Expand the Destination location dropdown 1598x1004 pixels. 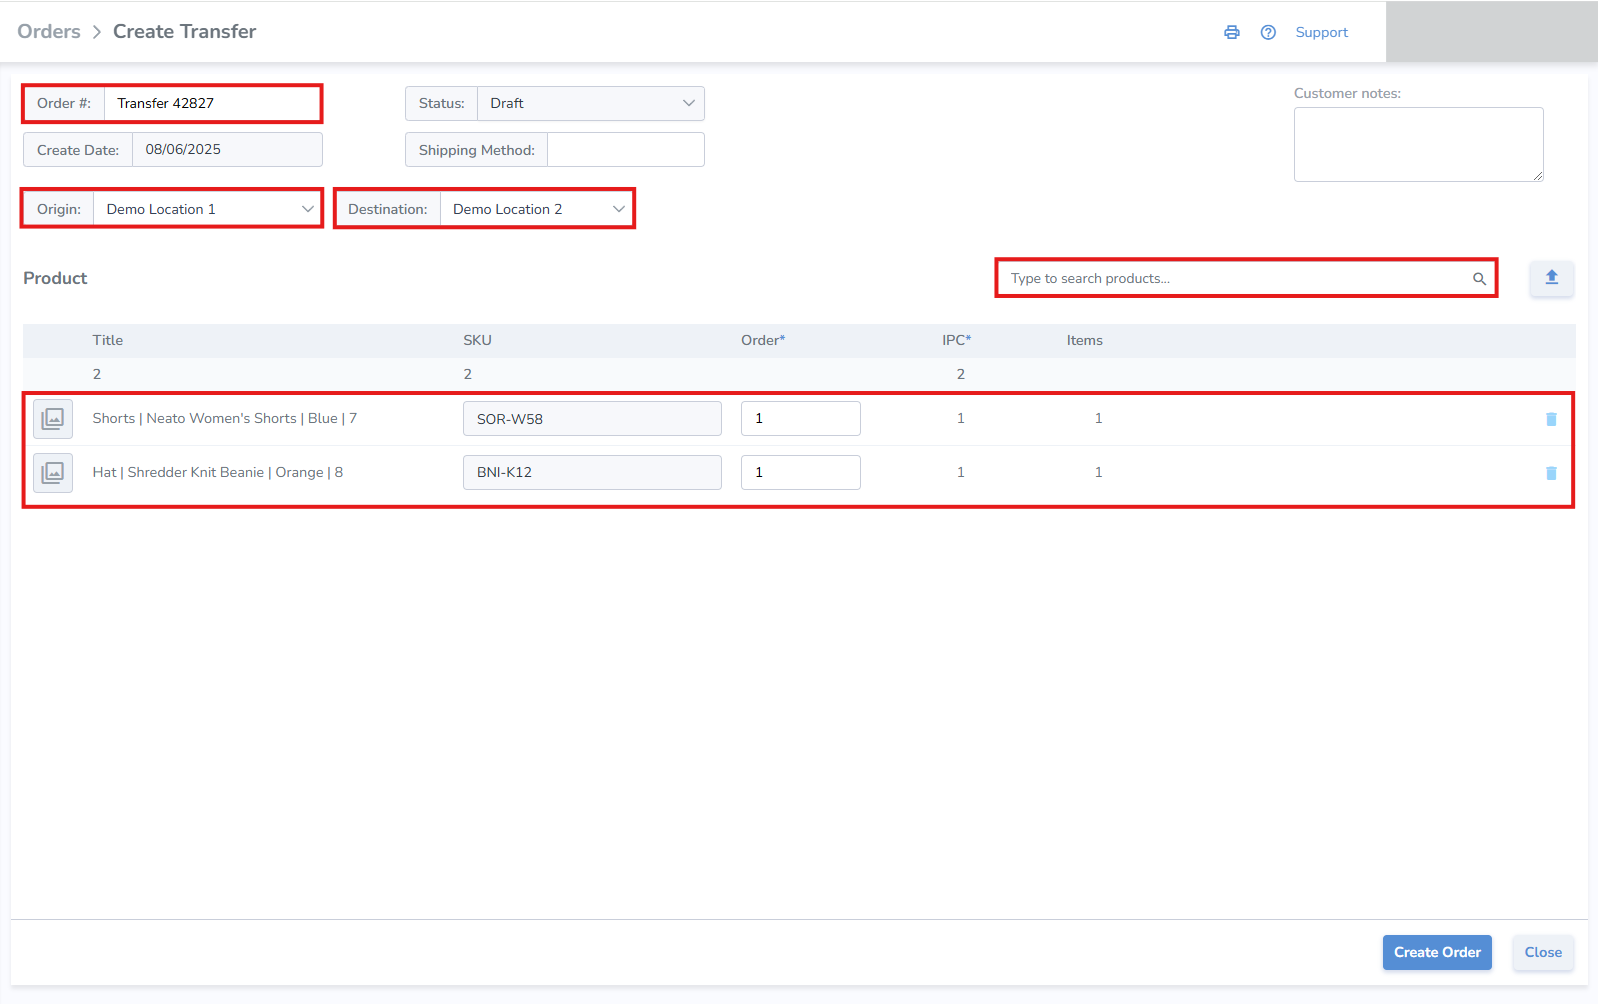click(x=537, y=209)
